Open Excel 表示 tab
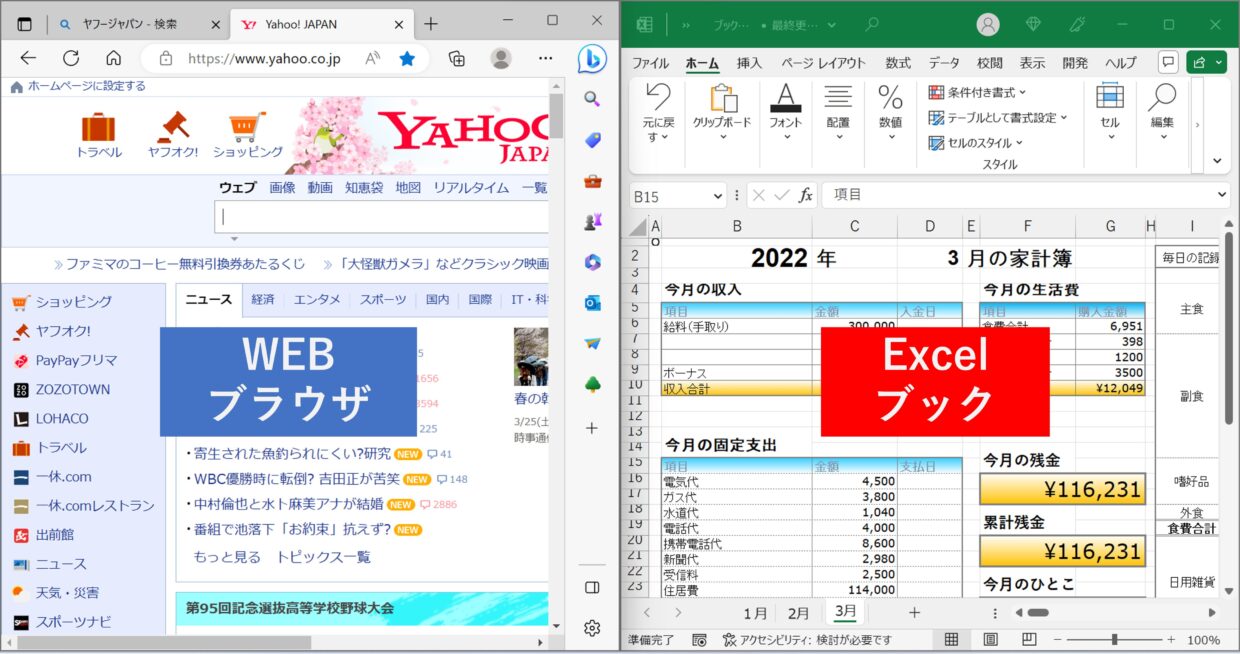1240x654 pixels. click(x=1032, y=63)
